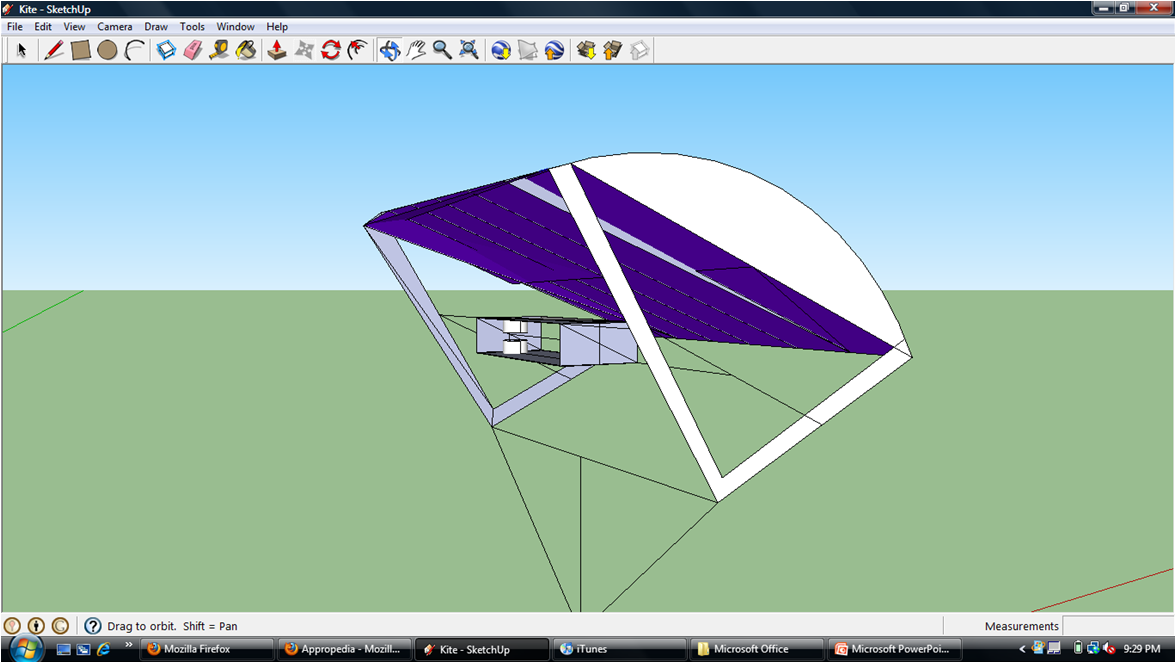Show hidden system tray icons arrow
Viewport: 1176px width, 663px height.
point(1022,649)
